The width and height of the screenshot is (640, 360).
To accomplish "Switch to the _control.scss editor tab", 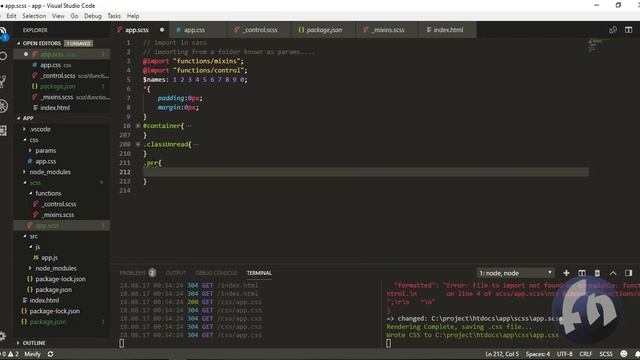I will [x=258, y=30].
